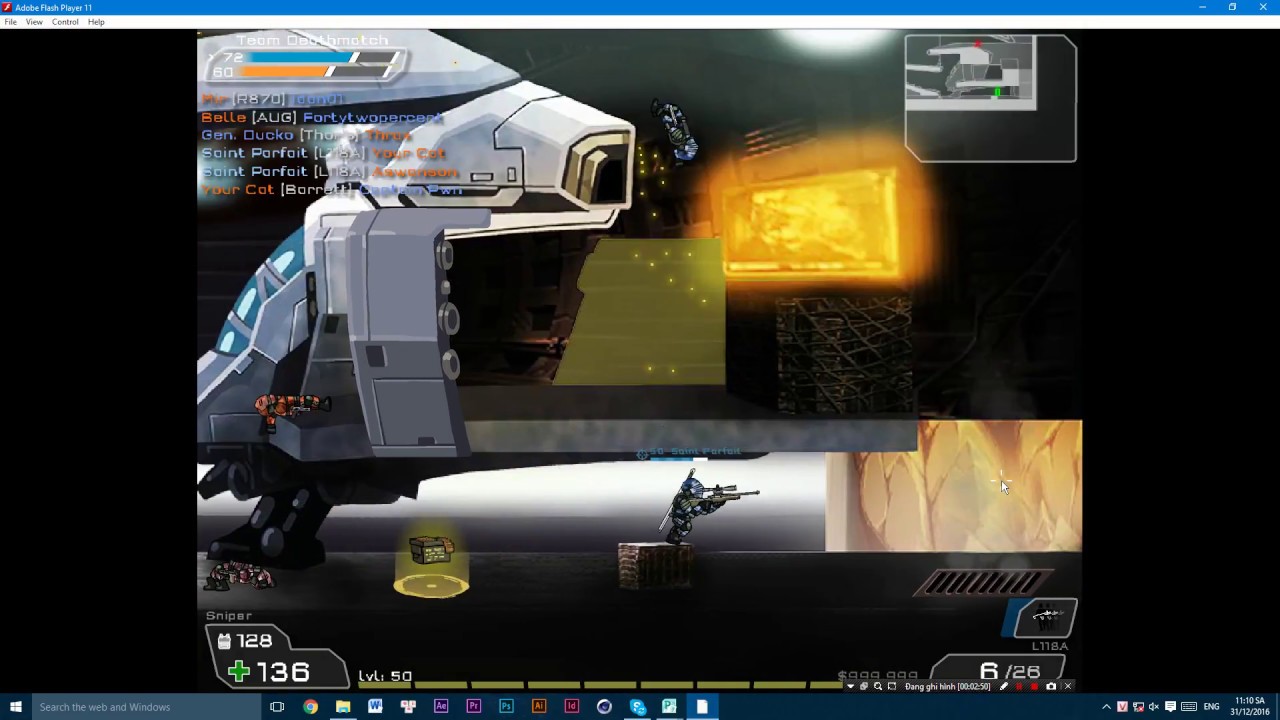Open File Explorer from the taskbar
The height and width of the screenshot is (720, 1280).
point(343,707)
